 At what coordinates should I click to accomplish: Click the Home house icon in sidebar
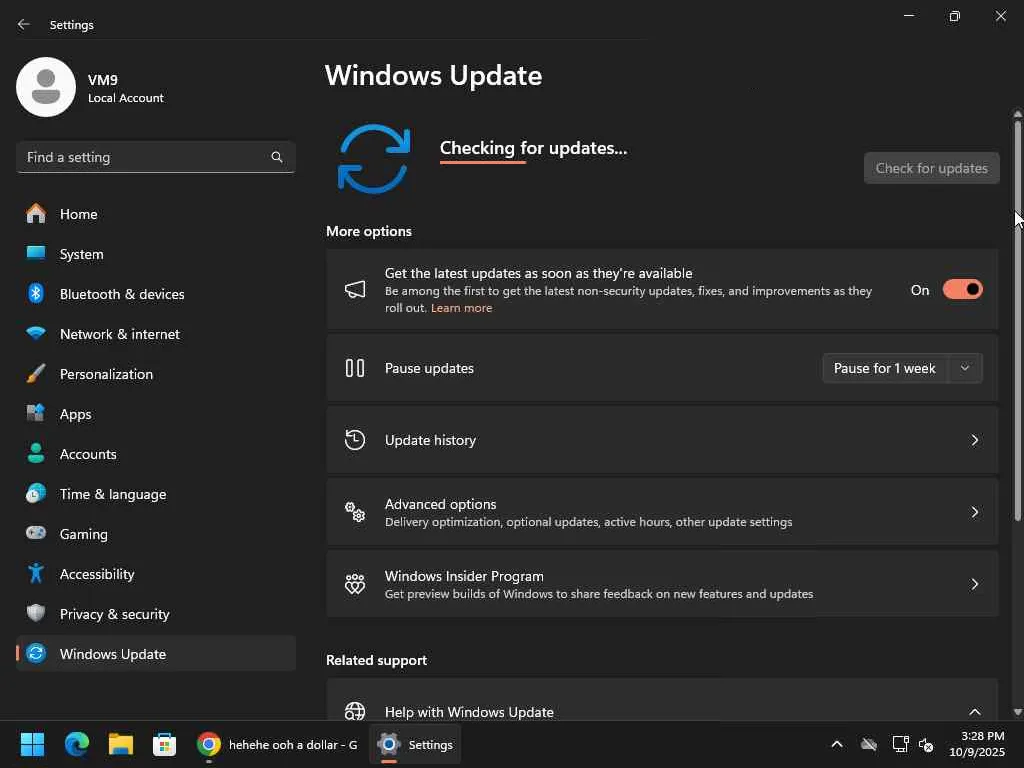coord(36,214)
